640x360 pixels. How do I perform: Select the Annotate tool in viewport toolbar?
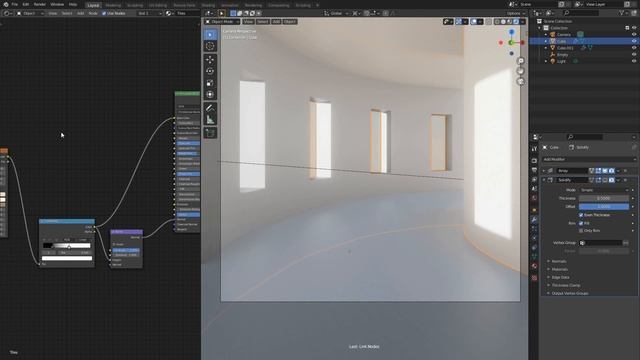point(210,108)
